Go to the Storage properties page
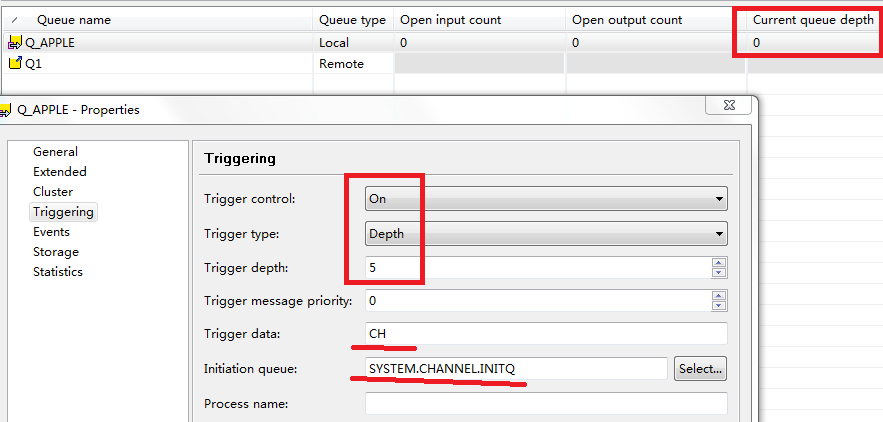883x422 pixels. pyautogui.click(x=55, y=252)
